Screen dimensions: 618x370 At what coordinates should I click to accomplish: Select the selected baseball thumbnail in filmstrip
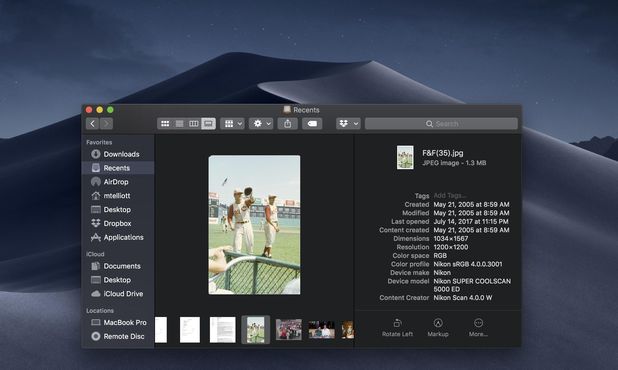[x=255, y=329]
